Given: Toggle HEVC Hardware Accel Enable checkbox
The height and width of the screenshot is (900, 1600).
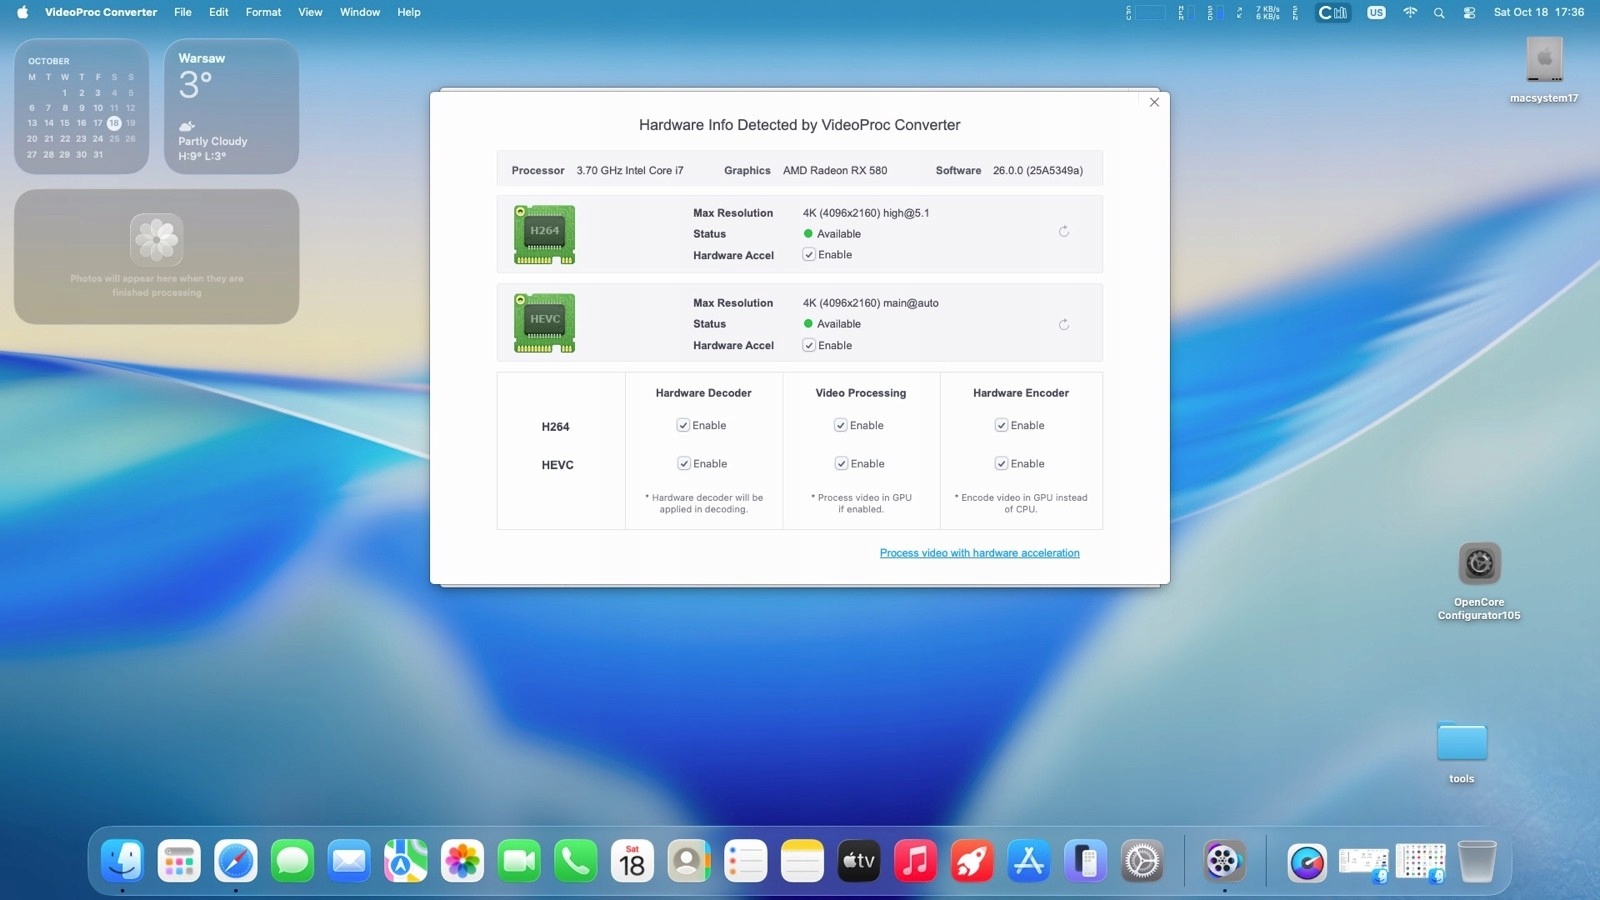Looking at the screenshot, I should [809, 345].
